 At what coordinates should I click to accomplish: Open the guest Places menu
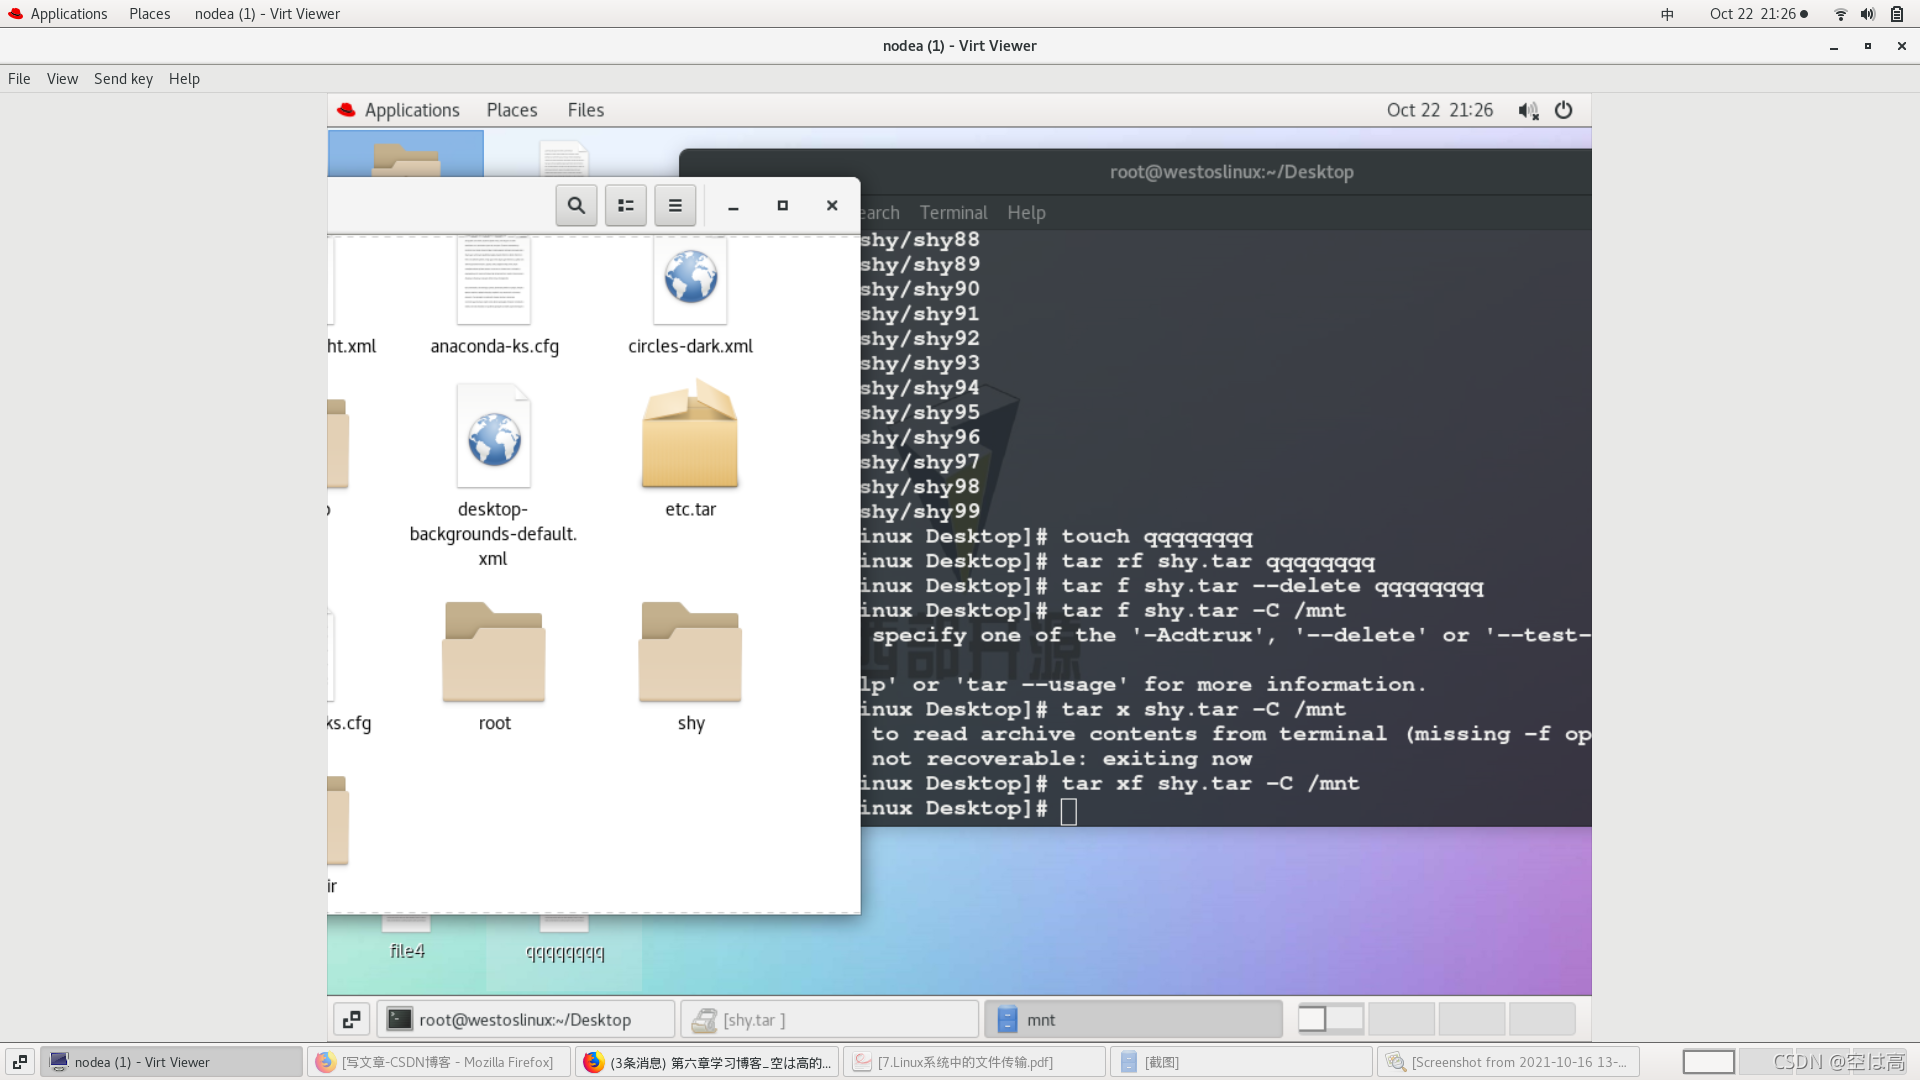point(512,110)
